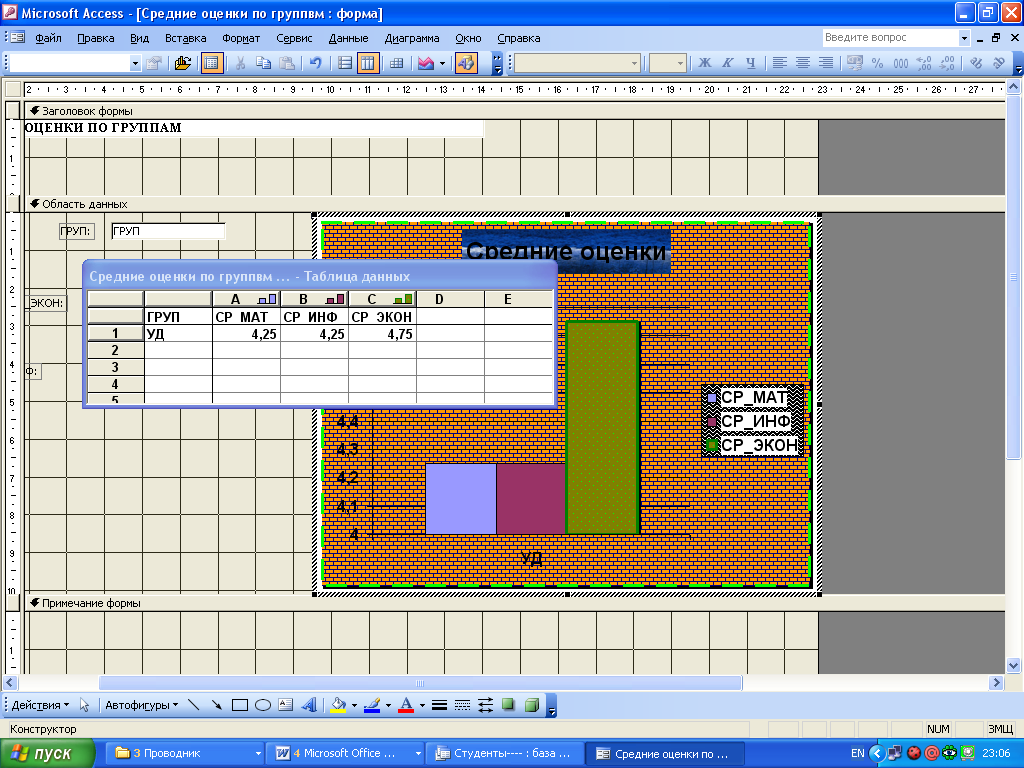Open the Chart Type dropdown arrow
The height and width of the screenshot is (768, 1024).
point(443,63)
